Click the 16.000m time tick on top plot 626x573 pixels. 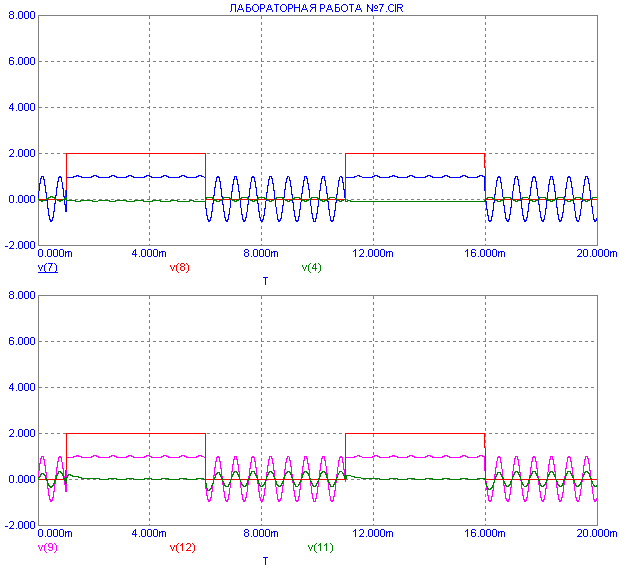(485, 254)
